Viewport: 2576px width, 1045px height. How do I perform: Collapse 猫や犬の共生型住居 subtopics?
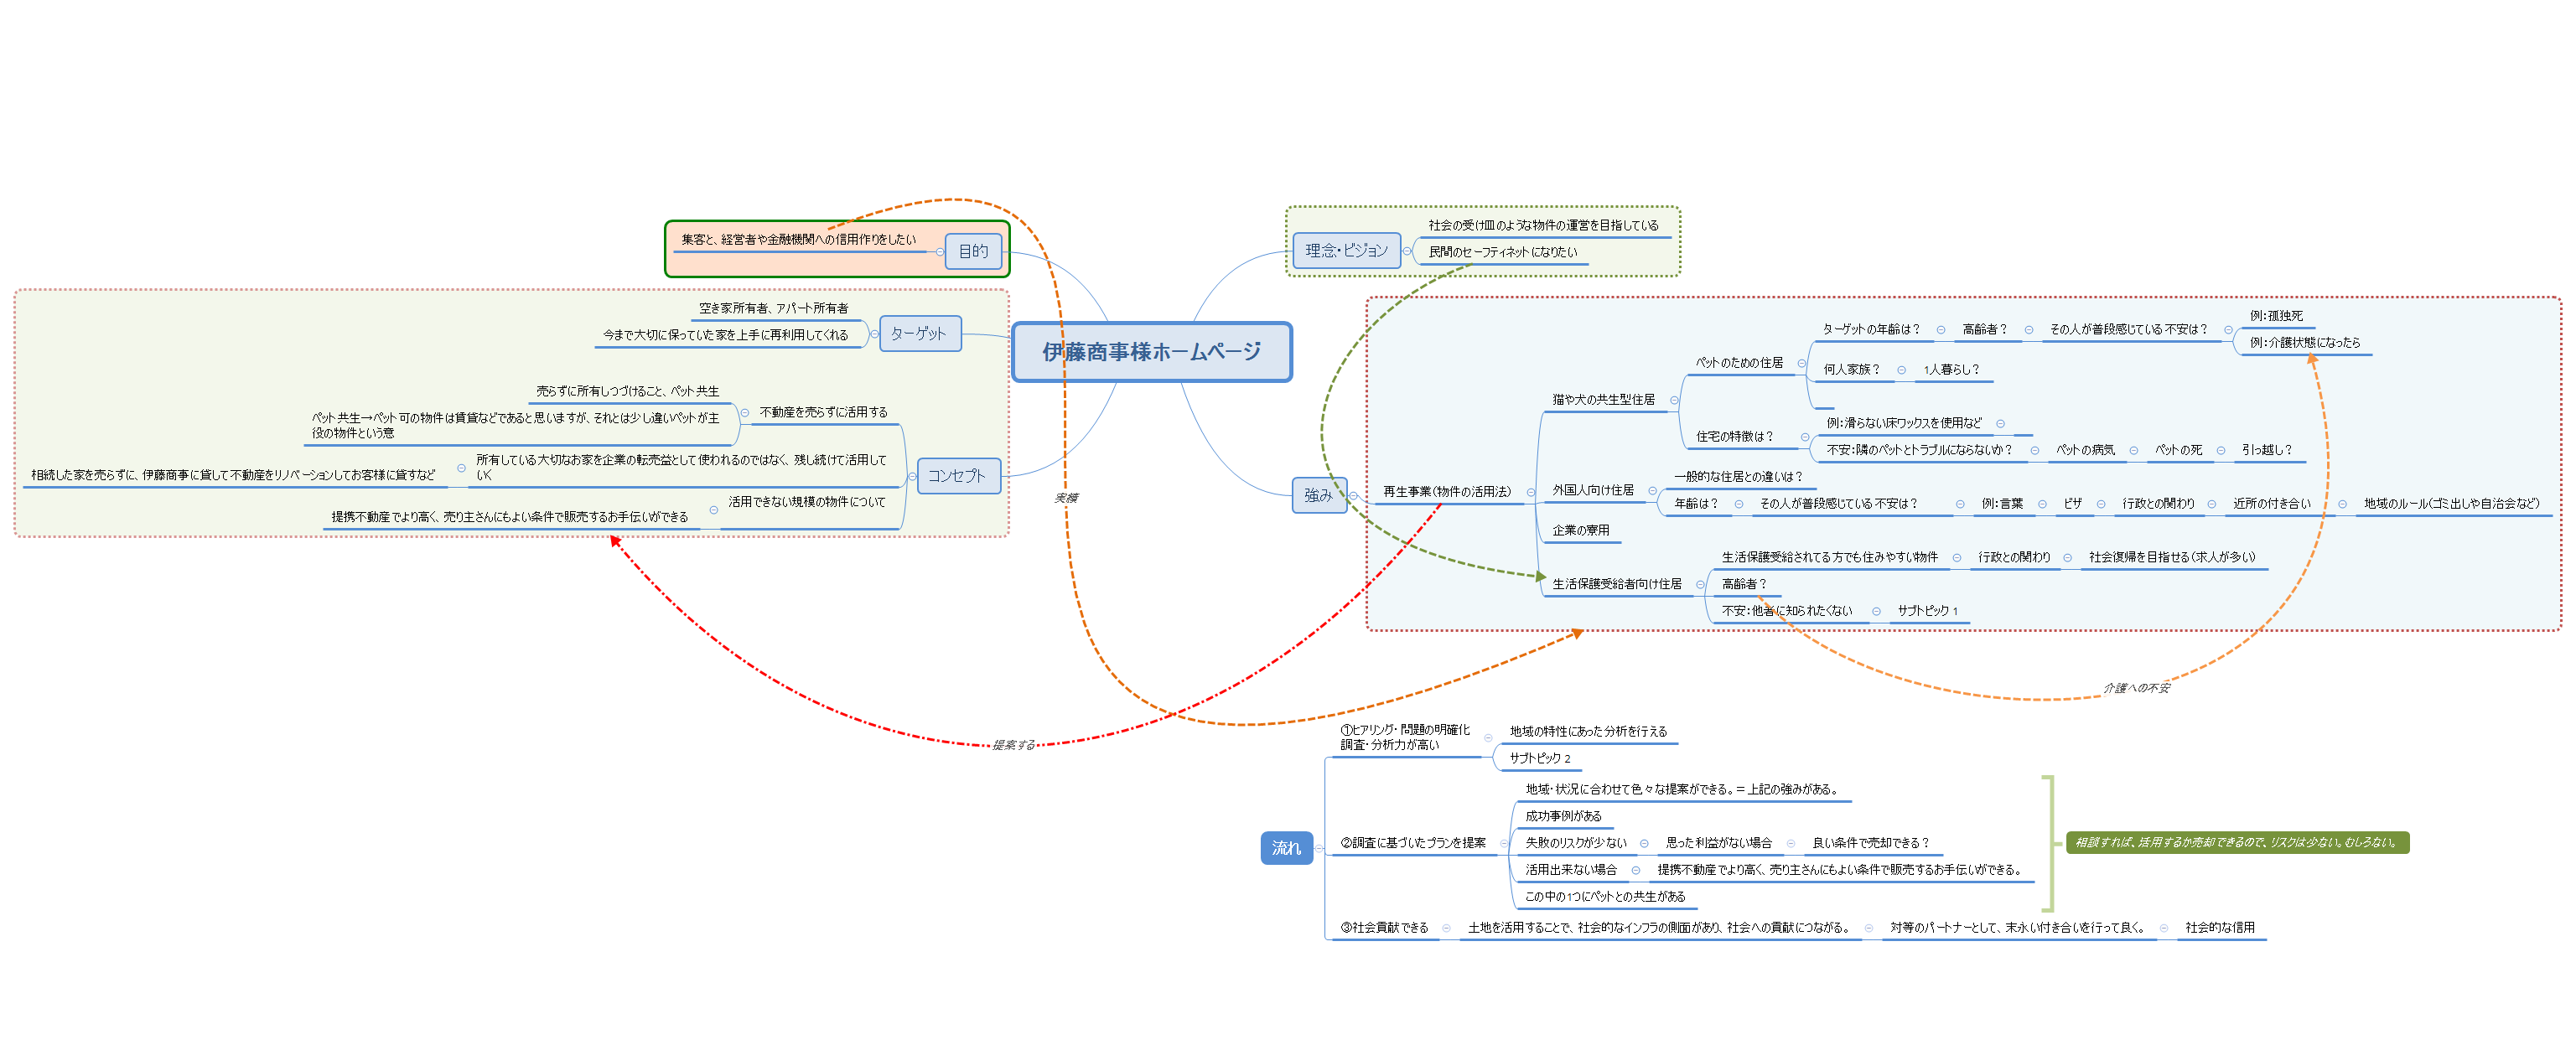1674,400
